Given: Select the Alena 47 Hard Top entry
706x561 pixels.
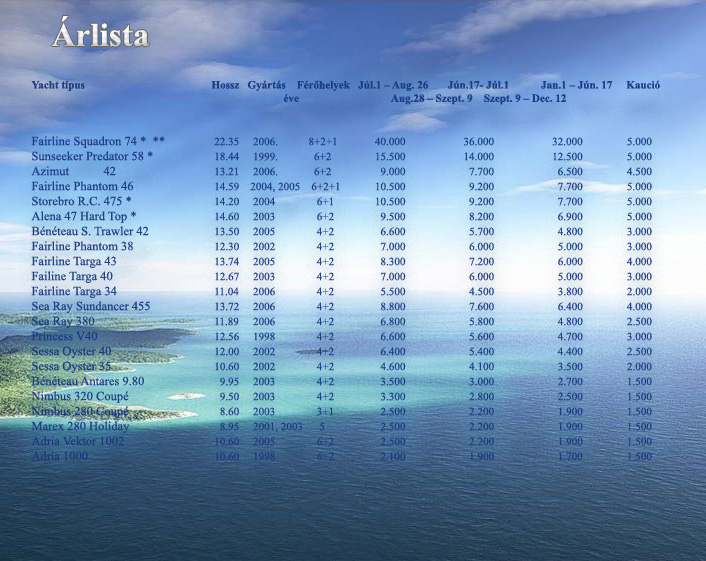Looking at the screenshot, I should (x=84, y=217).
